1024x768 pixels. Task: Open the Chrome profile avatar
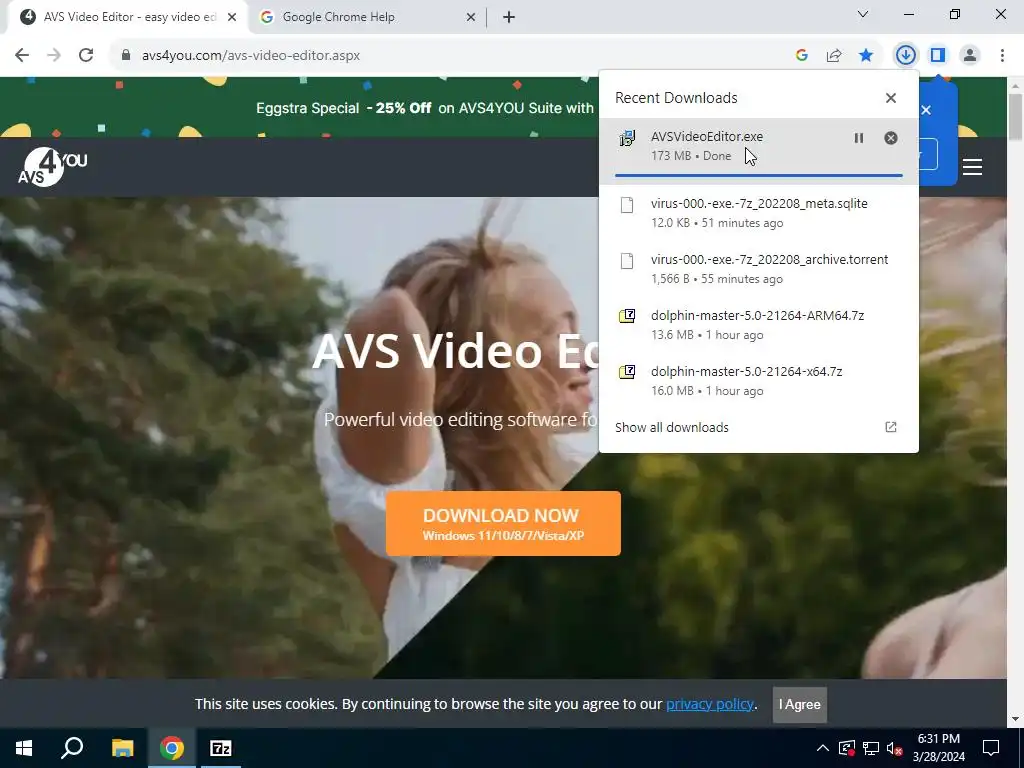(970, 56)
